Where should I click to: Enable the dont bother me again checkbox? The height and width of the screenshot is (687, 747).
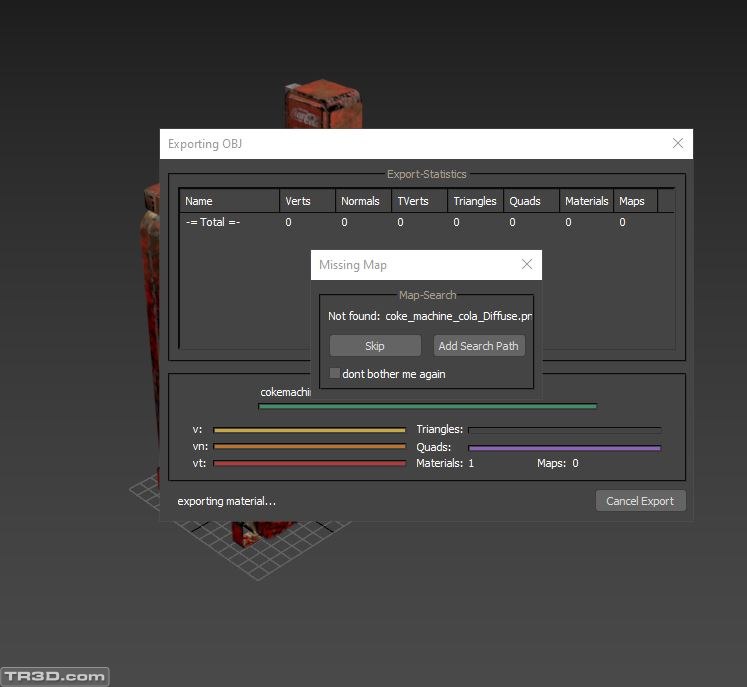[335, 373]
